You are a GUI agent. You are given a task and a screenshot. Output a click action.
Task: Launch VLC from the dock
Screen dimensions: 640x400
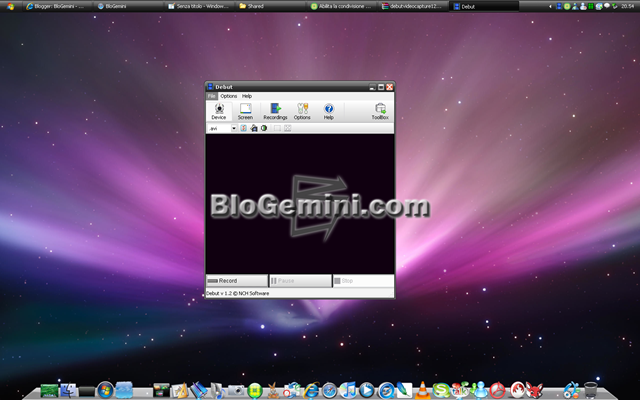click(423, 389)
